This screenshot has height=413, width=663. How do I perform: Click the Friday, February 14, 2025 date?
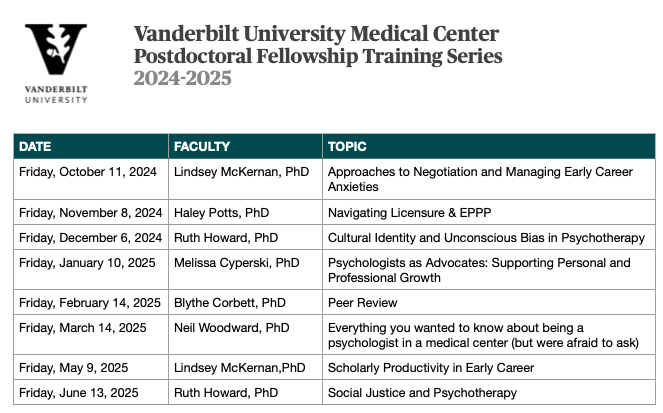(90, 302)
